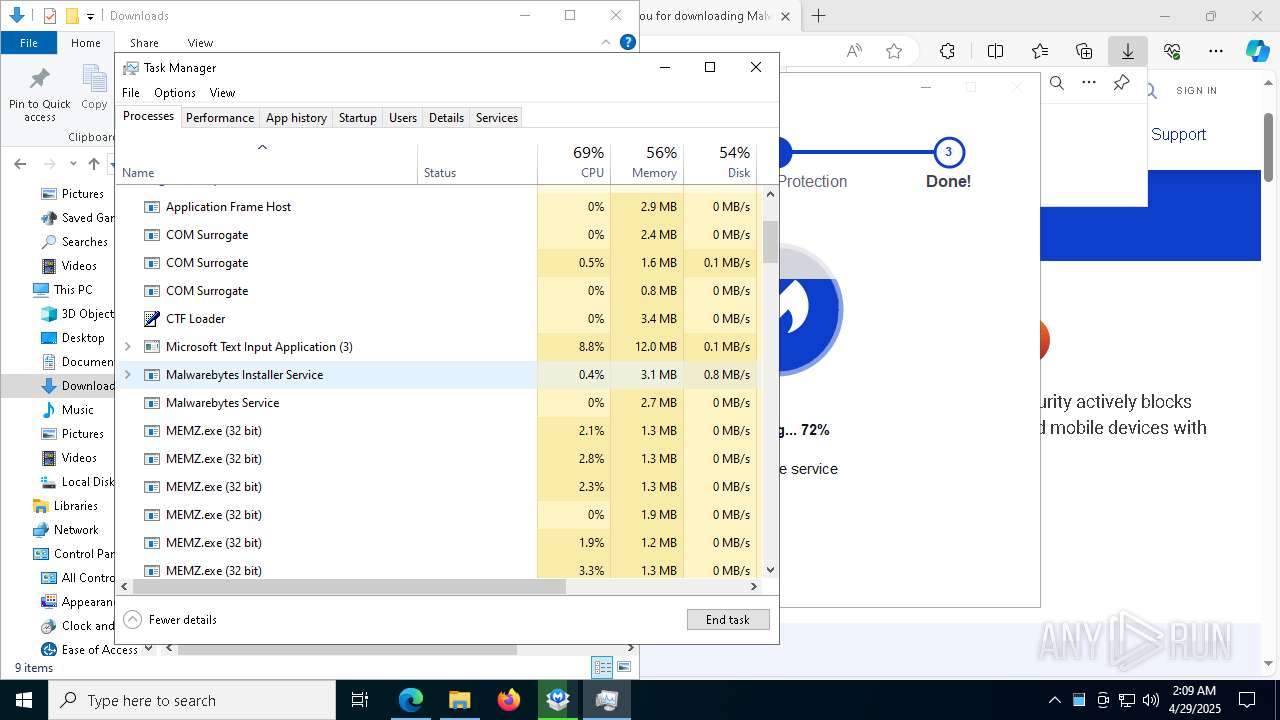Click the End task button
This screenshot has height=720, width=1280.
(728, 620)
